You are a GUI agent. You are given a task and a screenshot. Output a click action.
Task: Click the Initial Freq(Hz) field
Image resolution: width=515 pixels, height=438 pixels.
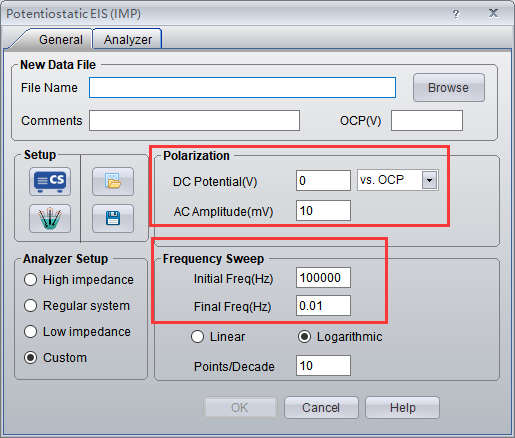pos(323,277)
